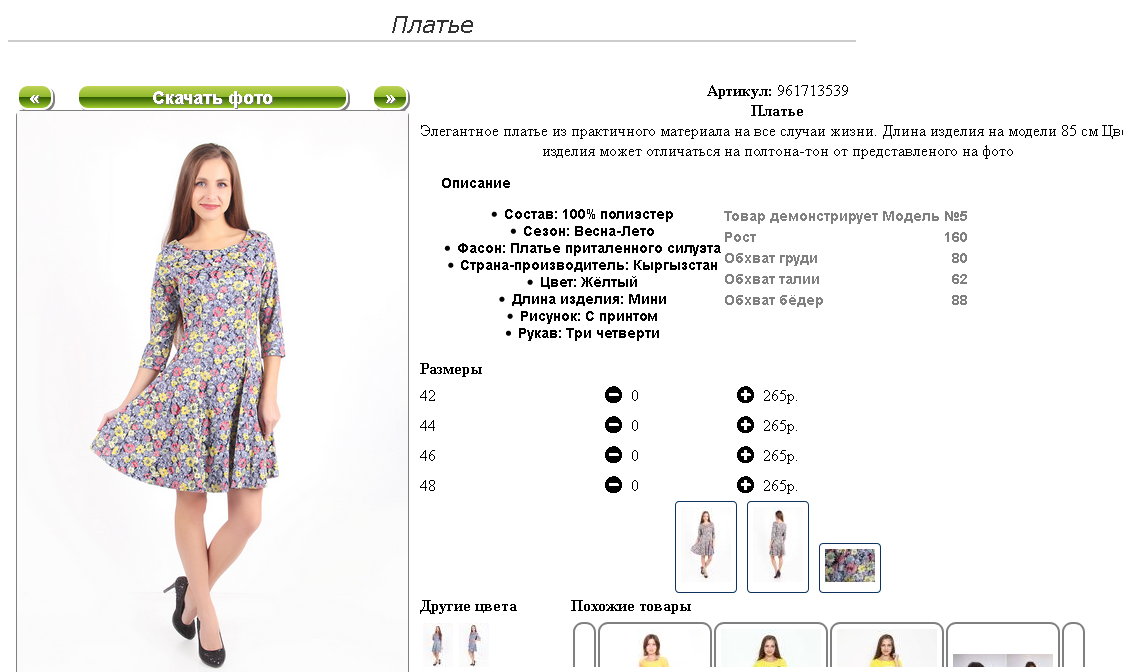Open third yellow dress similar product
The height and width of the screenshot is (672, 1123).
[x=887, y=648]
